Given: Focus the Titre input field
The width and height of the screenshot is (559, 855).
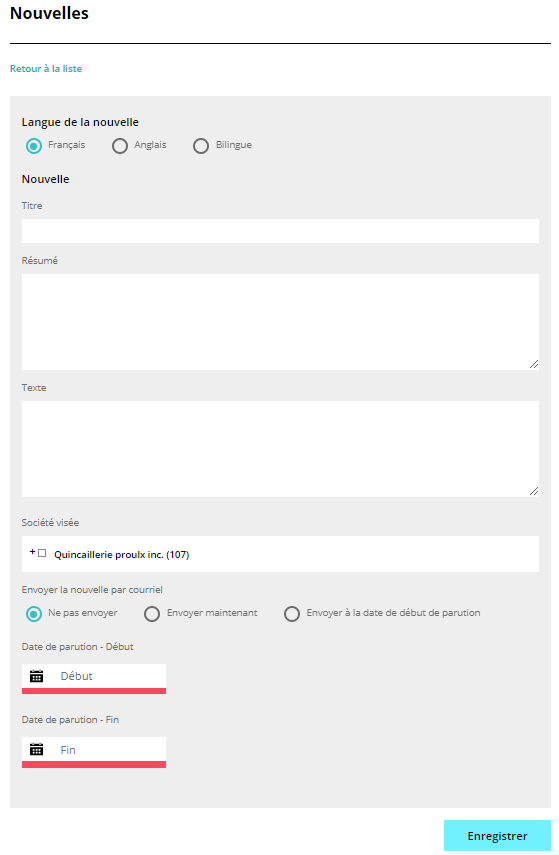Looking at the screenshot, I should 280,231.
